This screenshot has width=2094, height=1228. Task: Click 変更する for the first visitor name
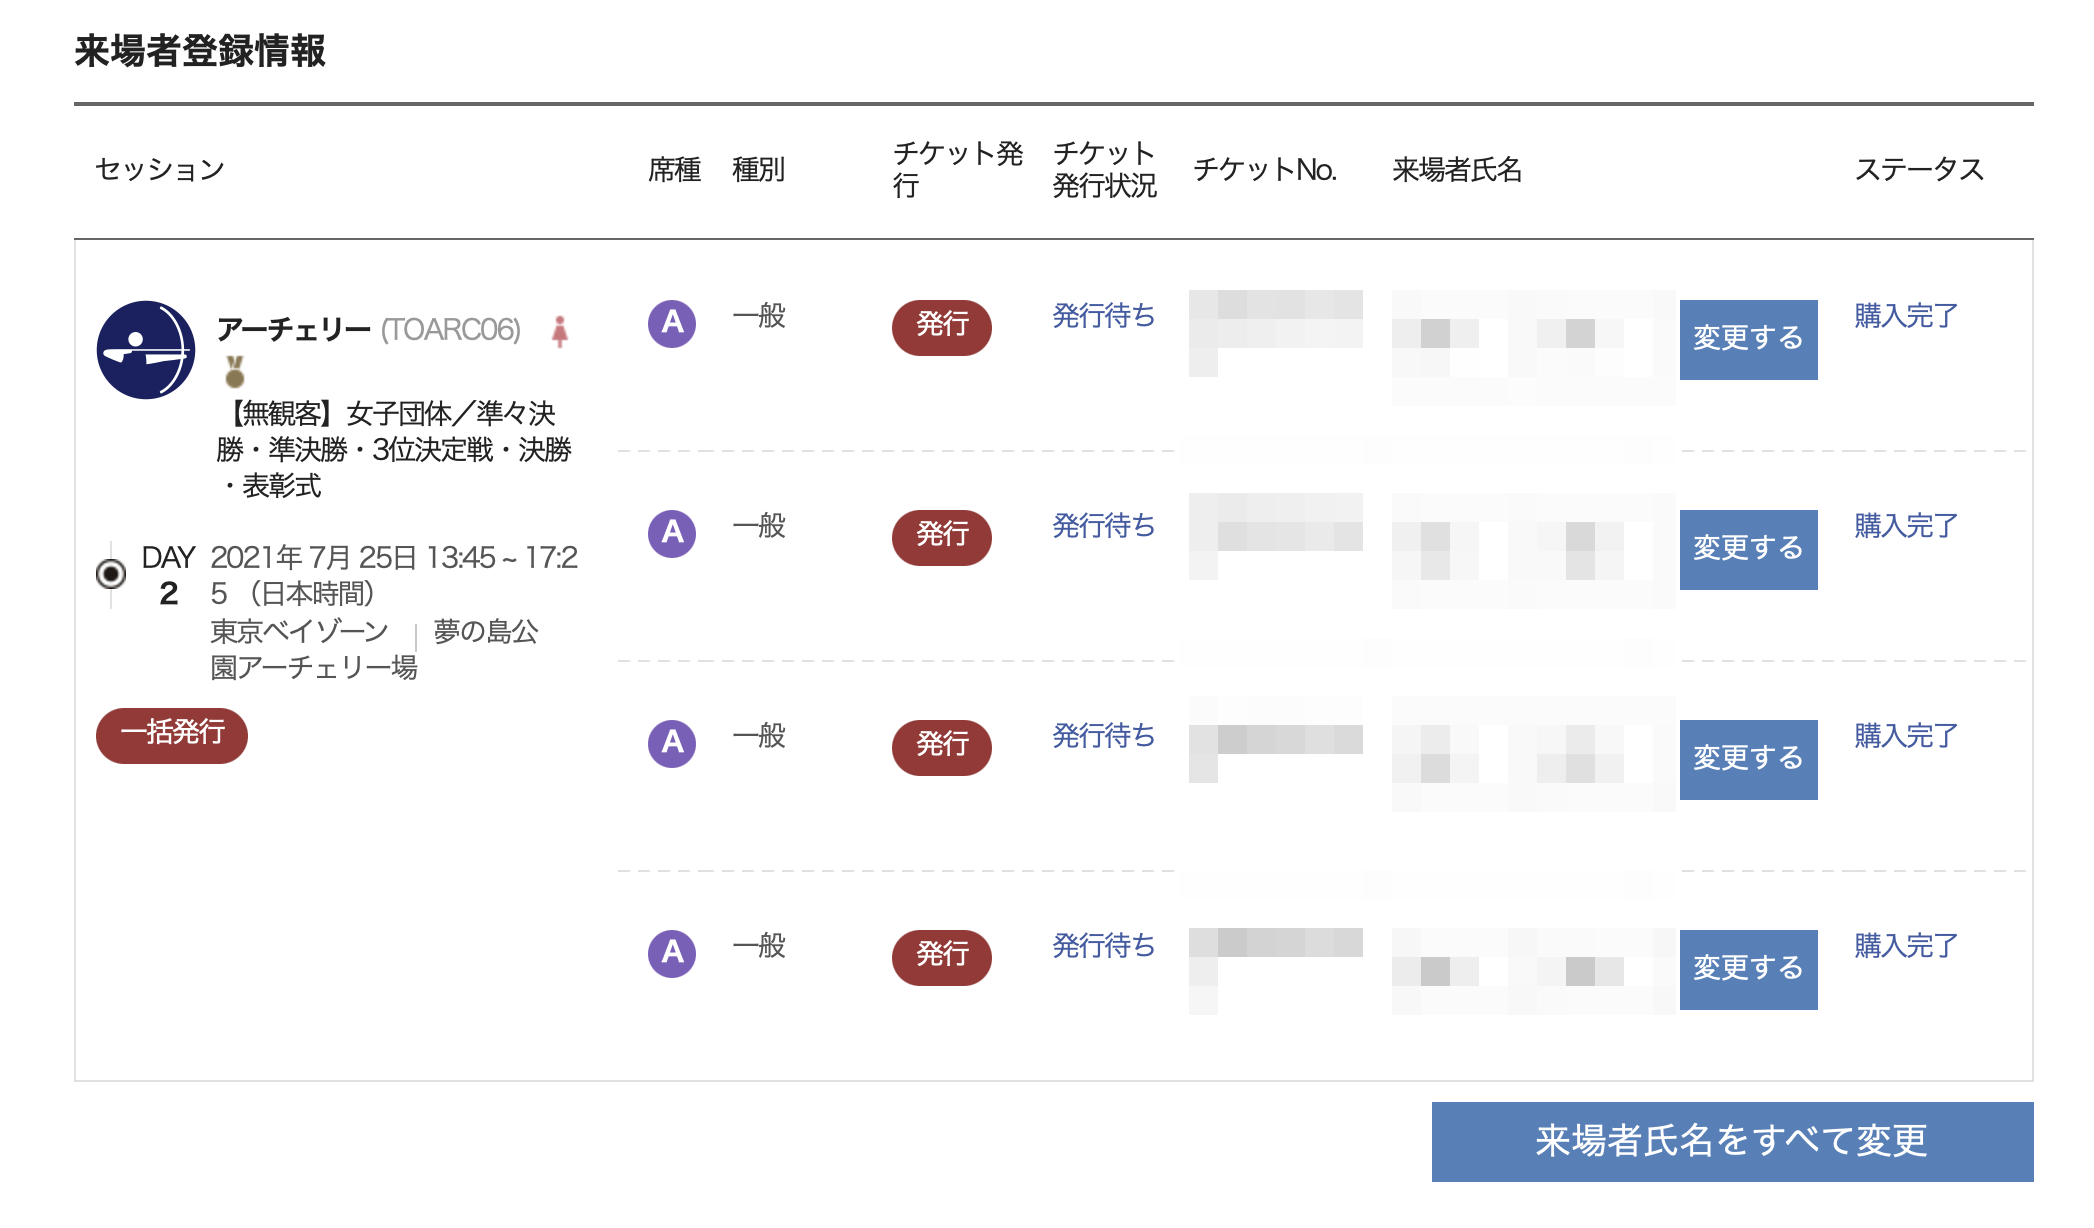click(x=1748, y=340)
